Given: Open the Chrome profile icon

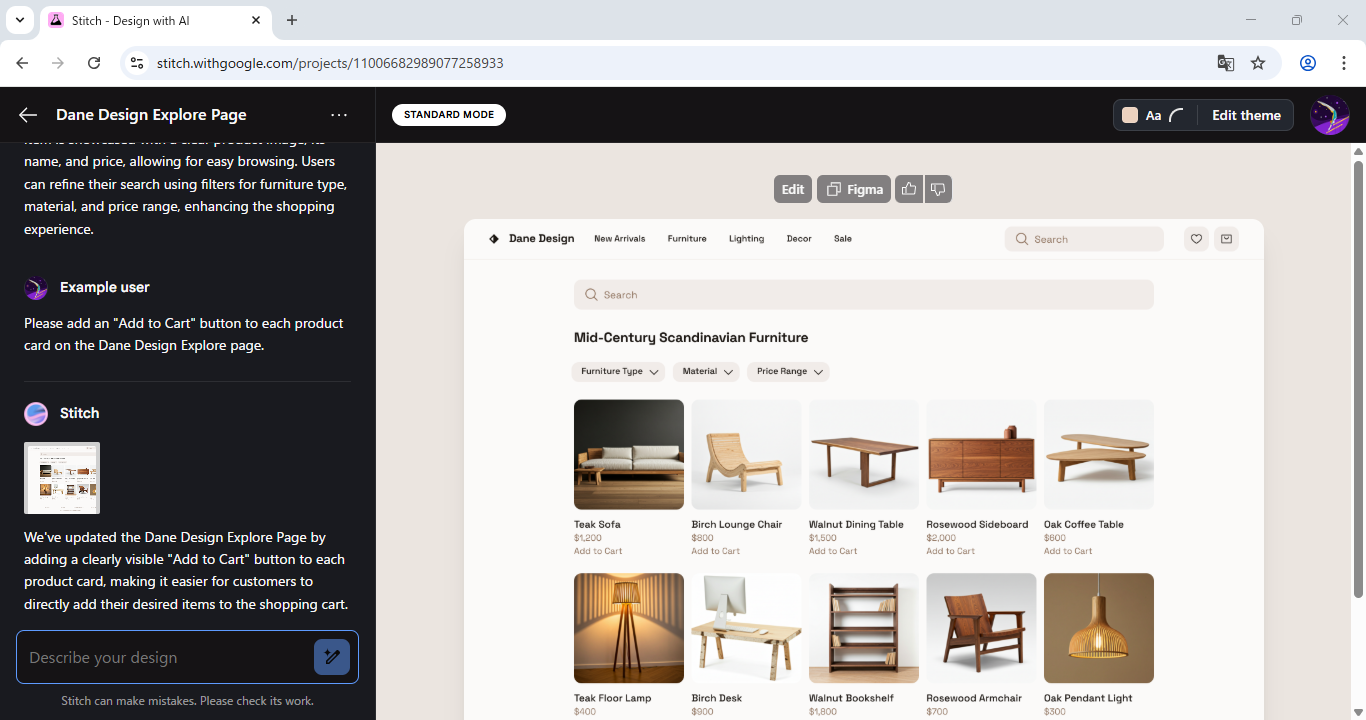Looking at the screenshot, I should (1308, 63).
